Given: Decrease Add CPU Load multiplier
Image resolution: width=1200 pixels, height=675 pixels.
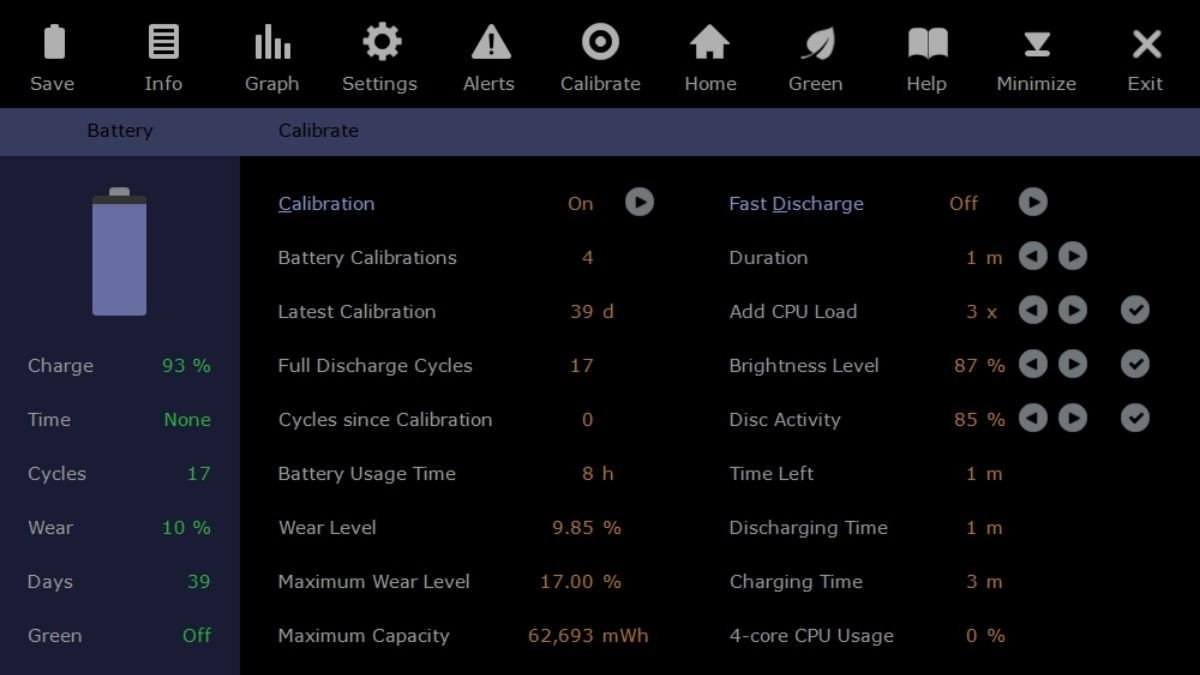Looking at the screenshot, I should tap(1032, 311).
